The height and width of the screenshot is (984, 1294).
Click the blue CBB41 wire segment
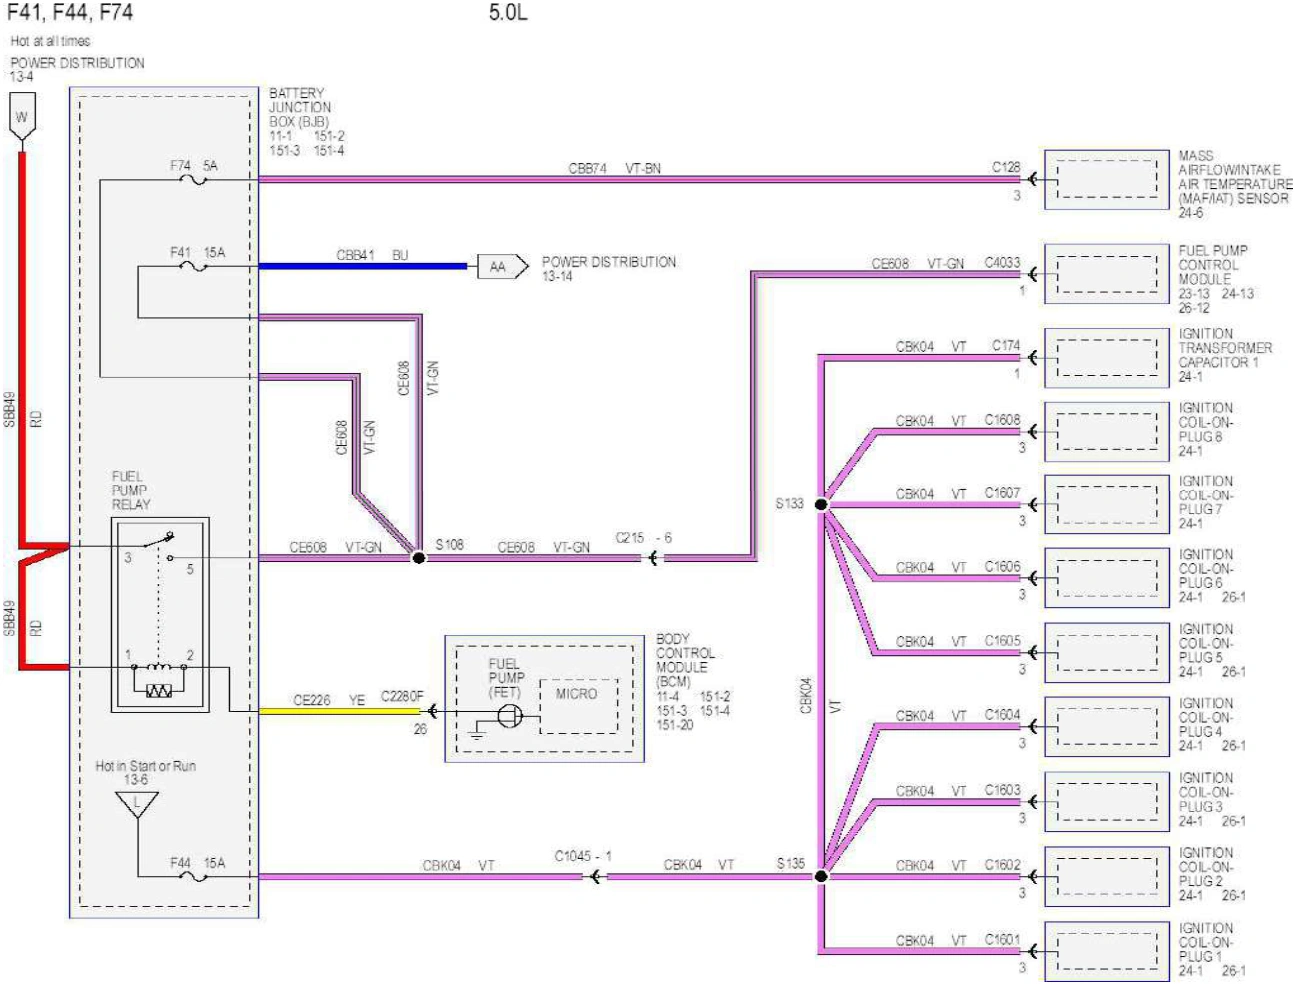point(363,266)
